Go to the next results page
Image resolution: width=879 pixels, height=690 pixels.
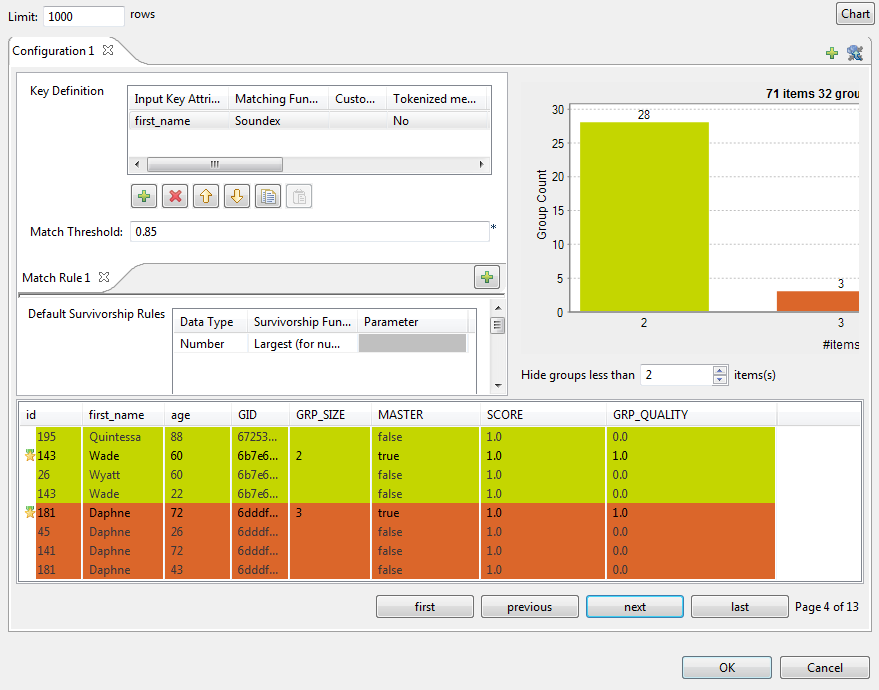pyautogui.click(x=634, y=607)
